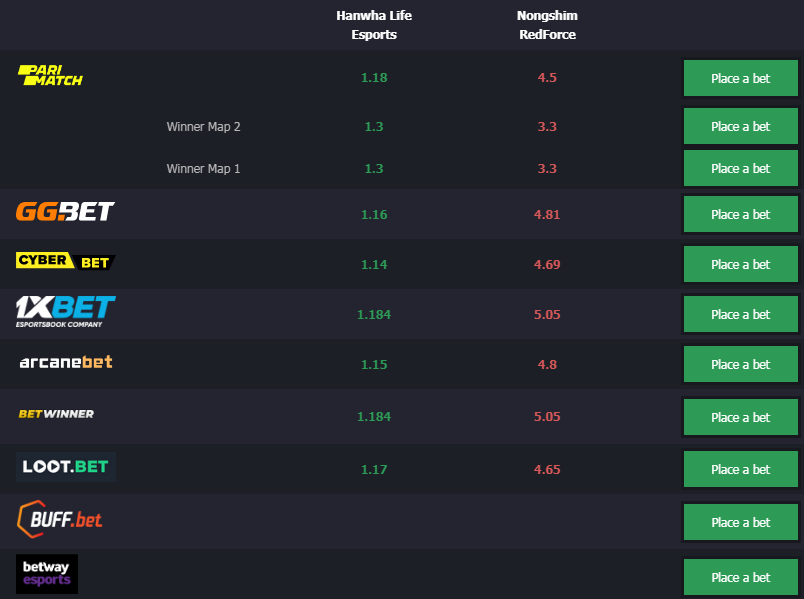804x599 pixels.
Task: Open the BUFF.bet logo
Action: pos(59,519)
